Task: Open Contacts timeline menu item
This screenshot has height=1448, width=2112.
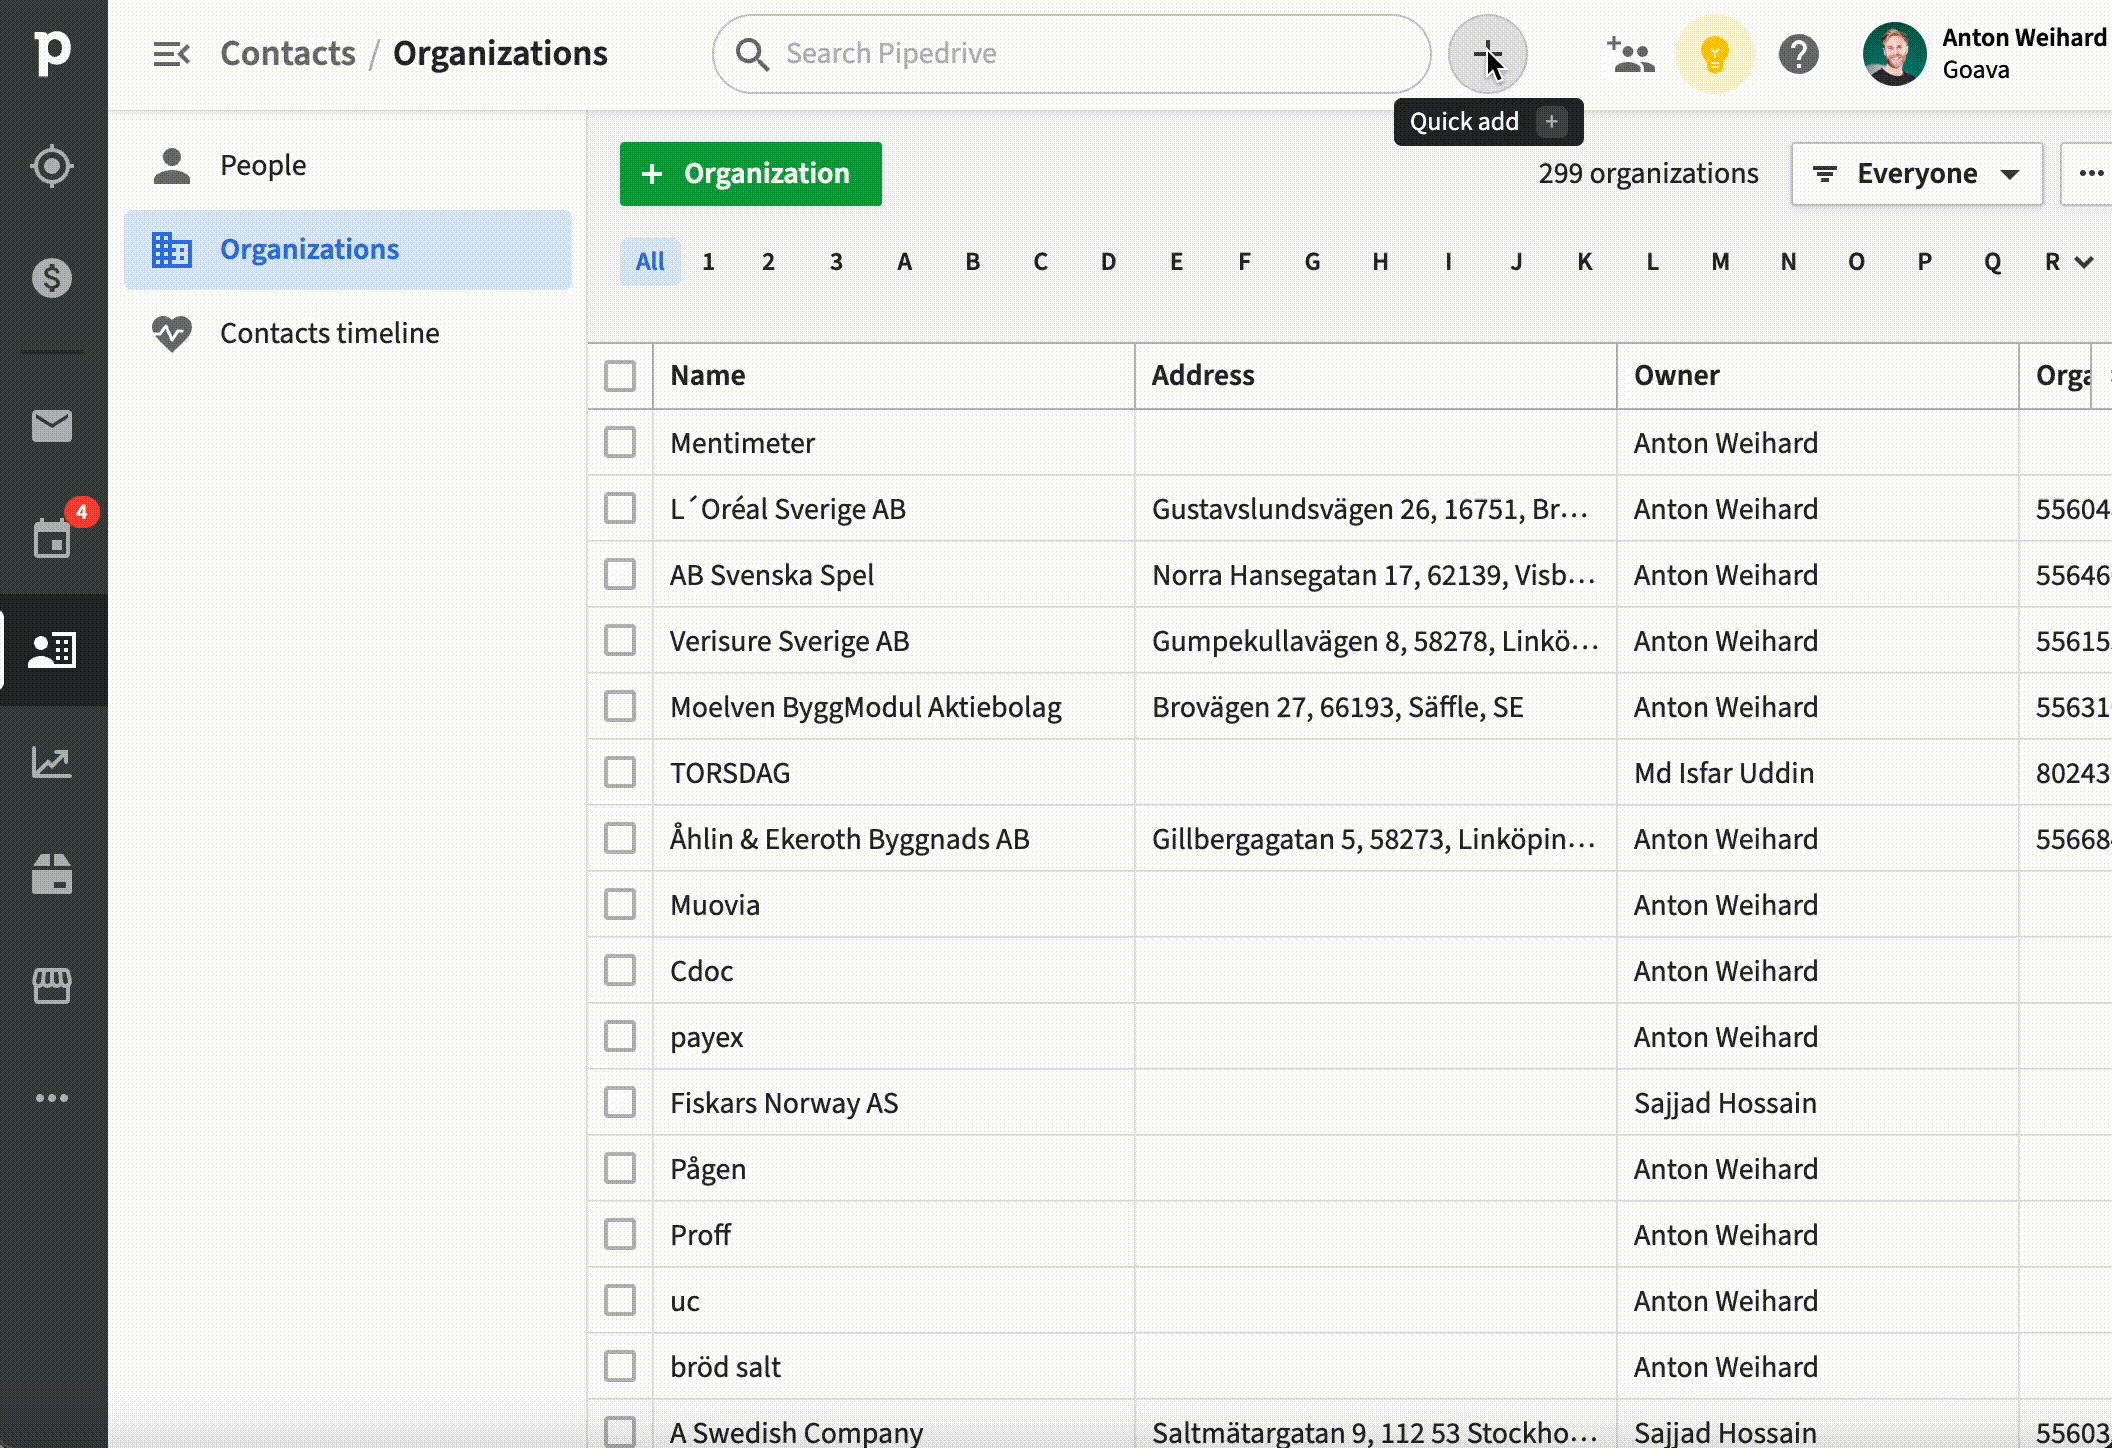Action: pyautogui.click(x=348, y=333)
